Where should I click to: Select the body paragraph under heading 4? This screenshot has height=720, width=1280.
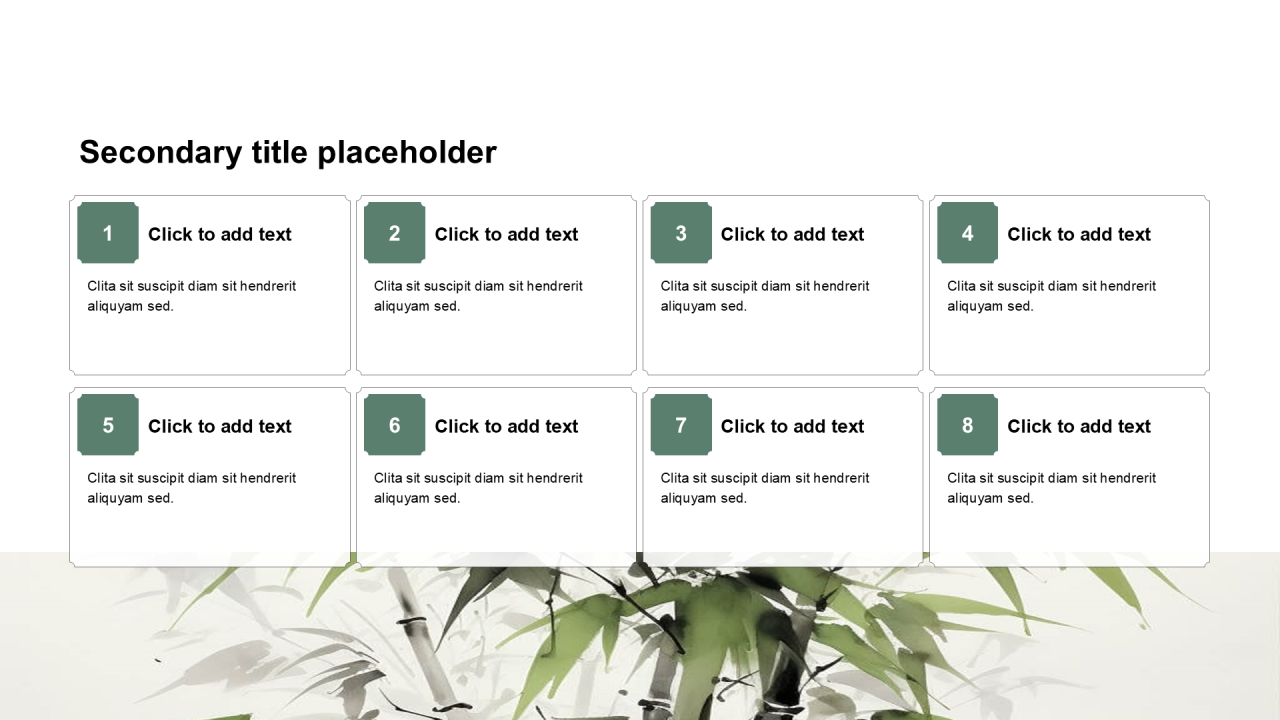1051,296
